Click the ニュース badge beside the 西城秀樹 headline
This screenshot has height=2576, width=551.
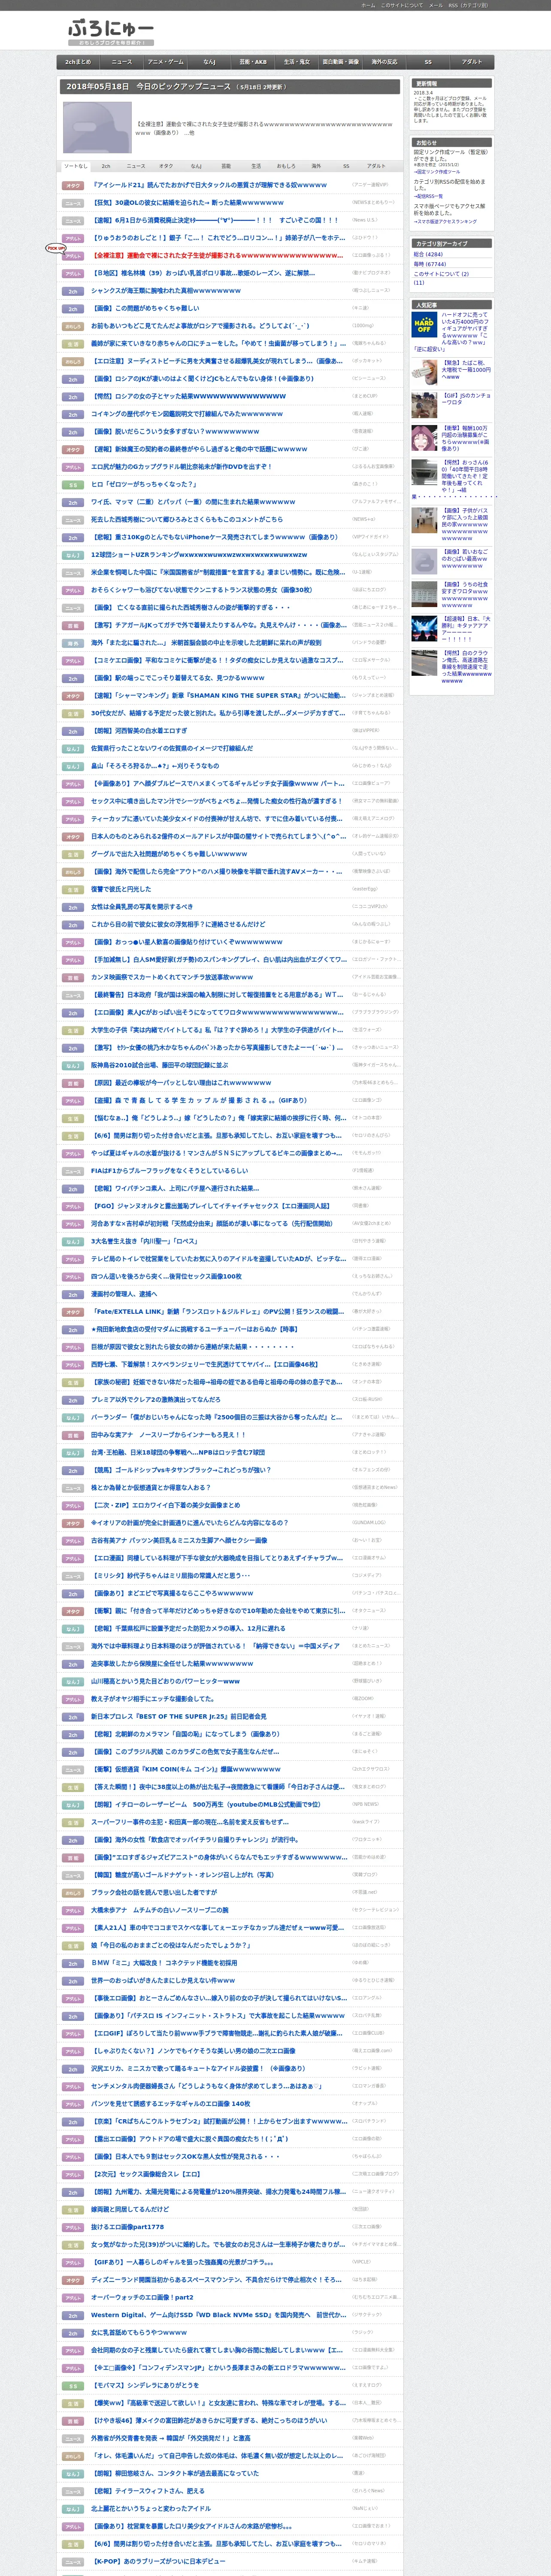73,520
